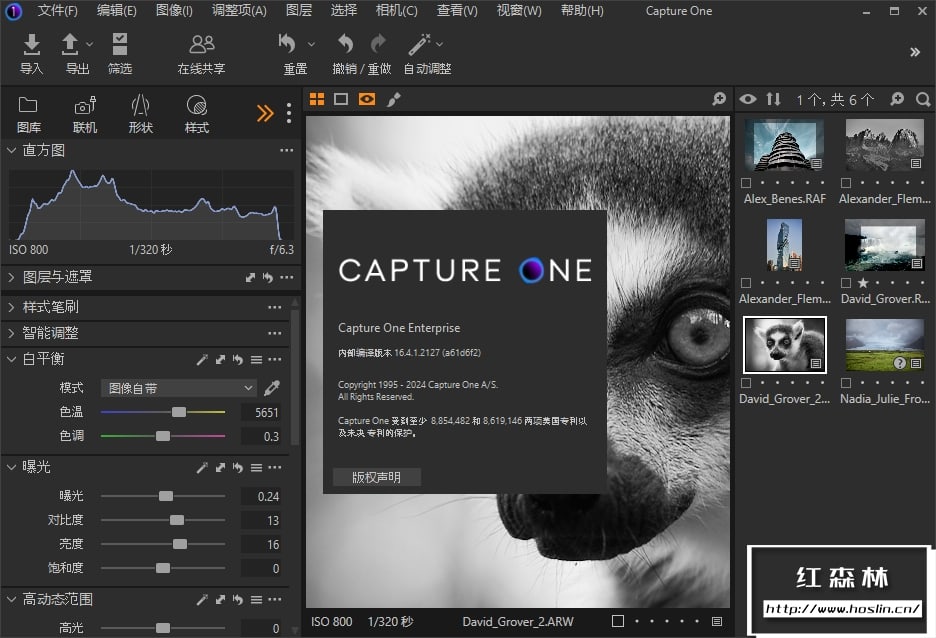The width and height of the screenshot is (936, 638).
Task: Pick the white balance eyedropper tool
Action: 271,388
